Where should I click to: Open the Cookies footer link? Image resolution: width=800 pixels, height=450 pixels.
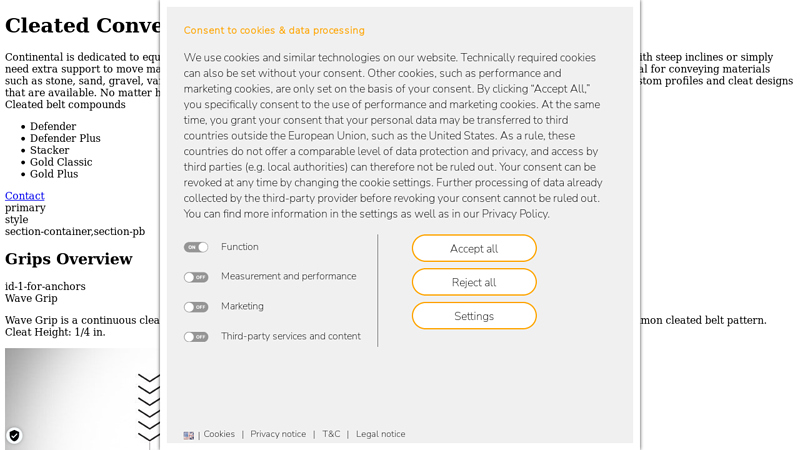tap(219, 434)
